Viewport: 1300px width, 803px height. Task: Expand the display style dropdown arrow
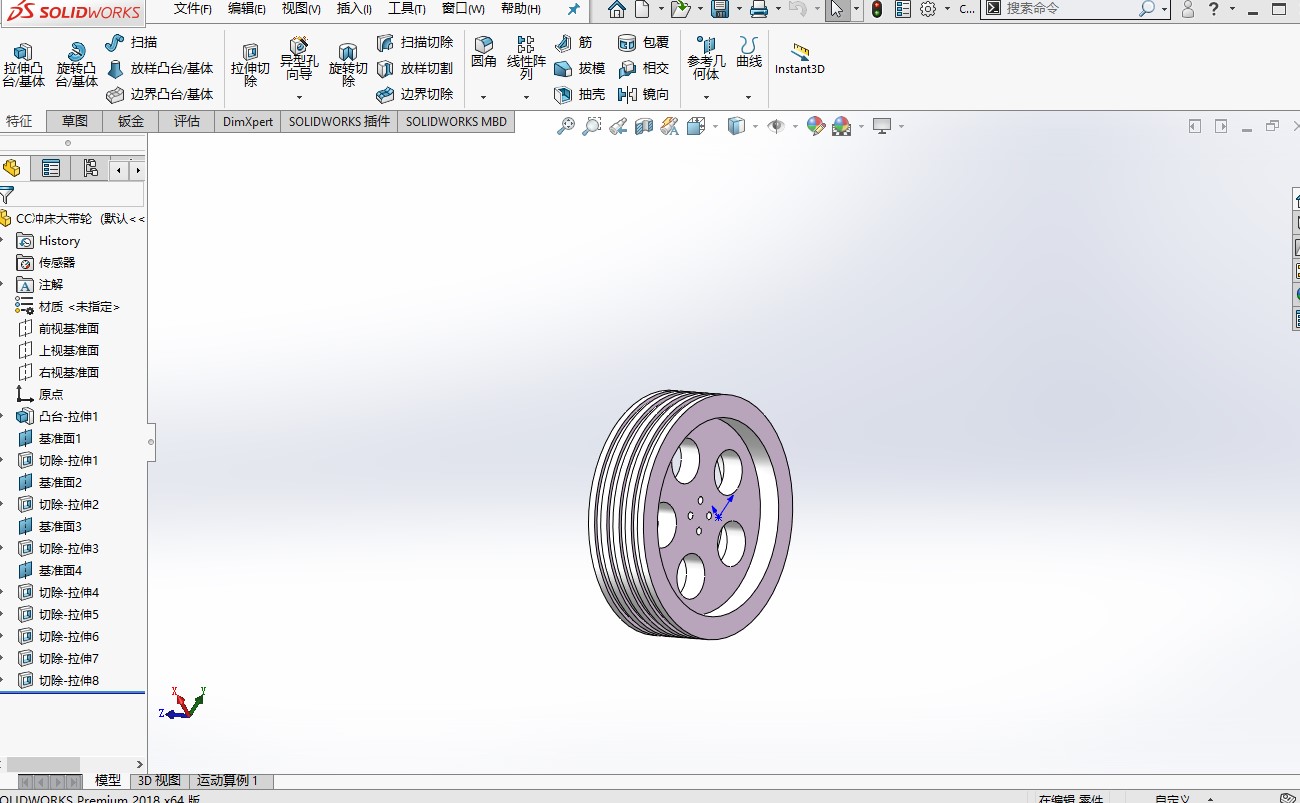pos(755,126)
